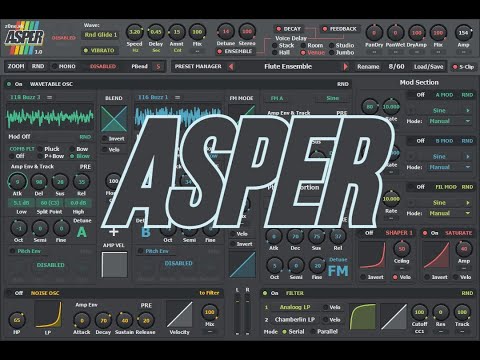Click Wavetable Osc RND button
The width and height of the screenshot is (480, 360).
click(x=343, y=84)
